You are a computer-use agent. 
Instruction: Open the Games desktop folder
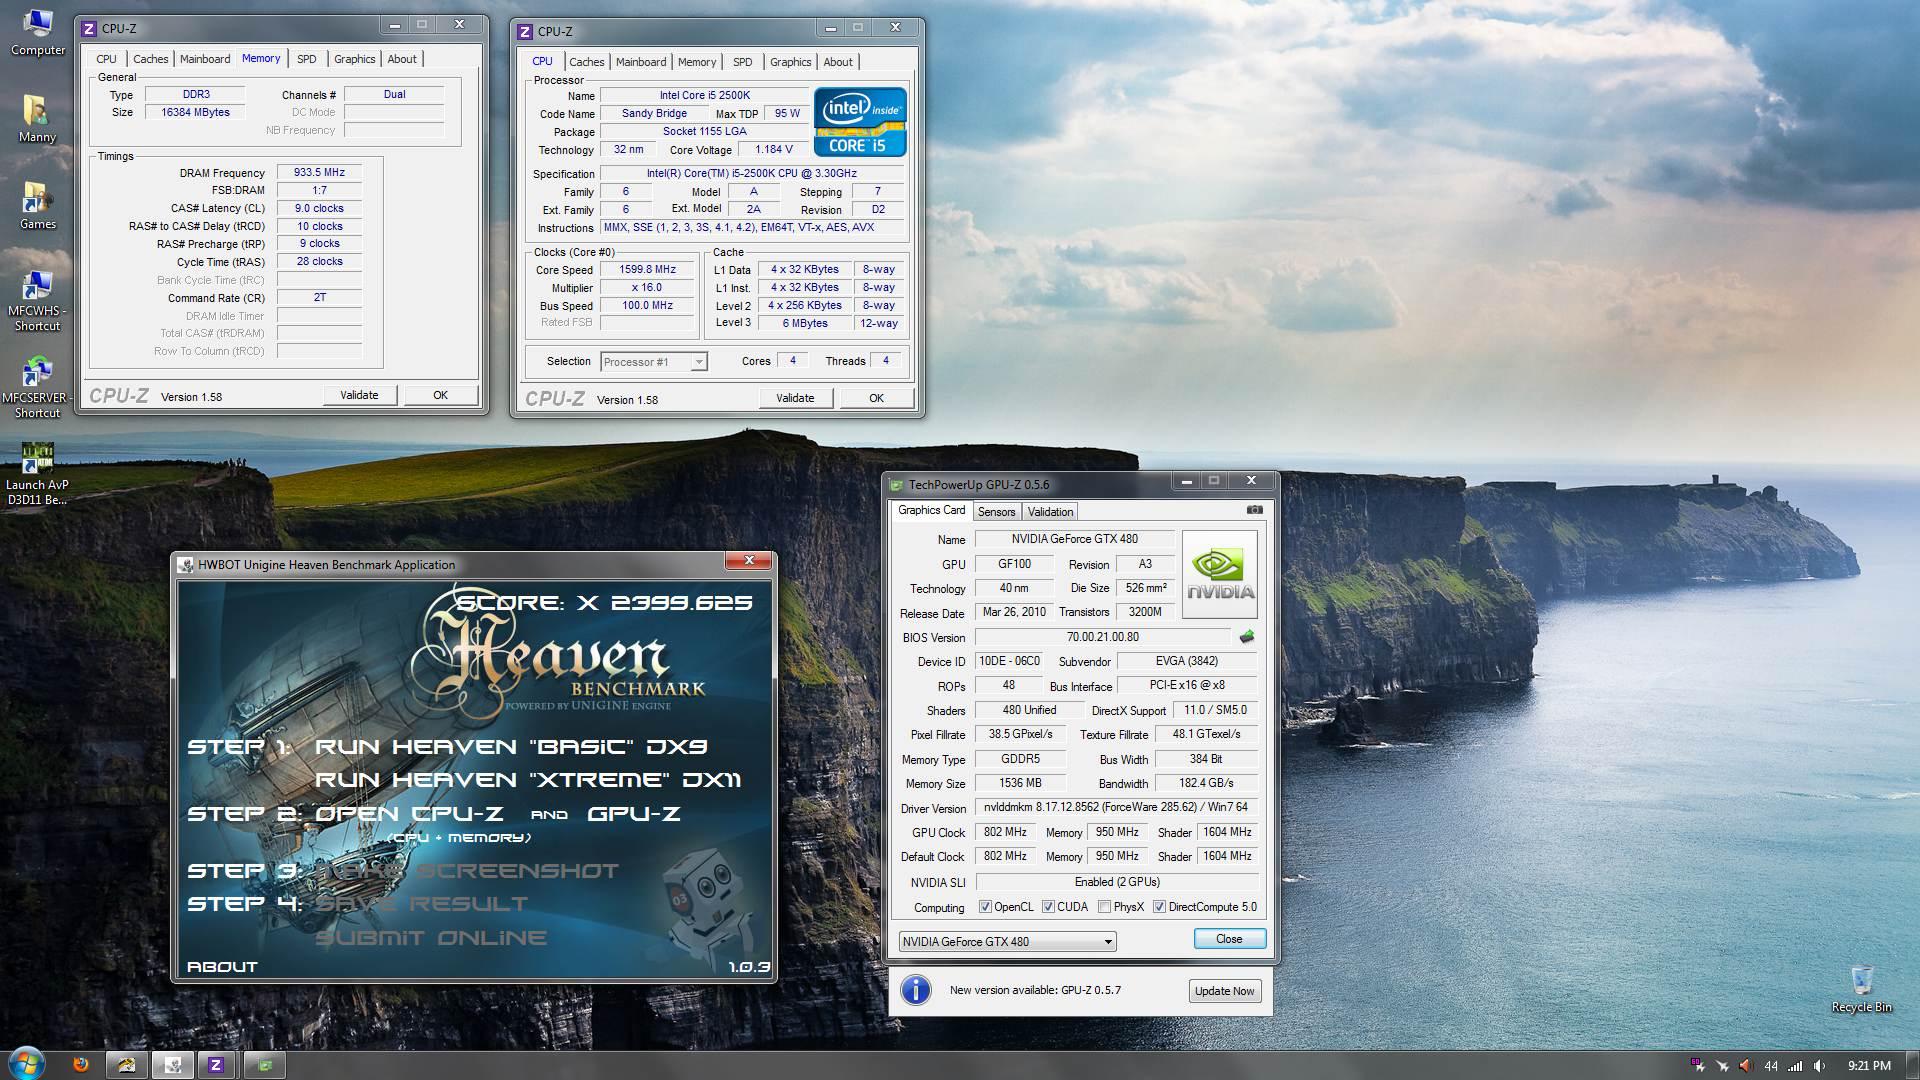[37, 206]
